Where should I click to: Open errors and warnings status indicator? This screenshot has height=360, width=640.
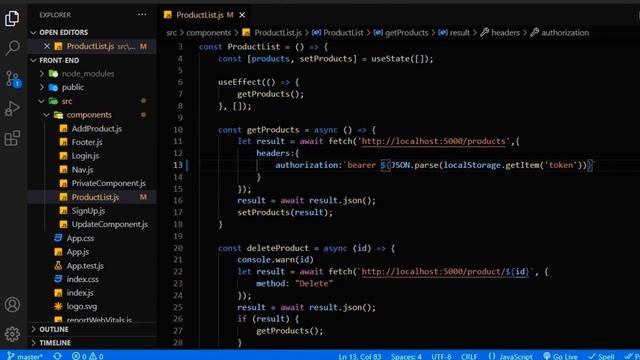pos(87,356)
